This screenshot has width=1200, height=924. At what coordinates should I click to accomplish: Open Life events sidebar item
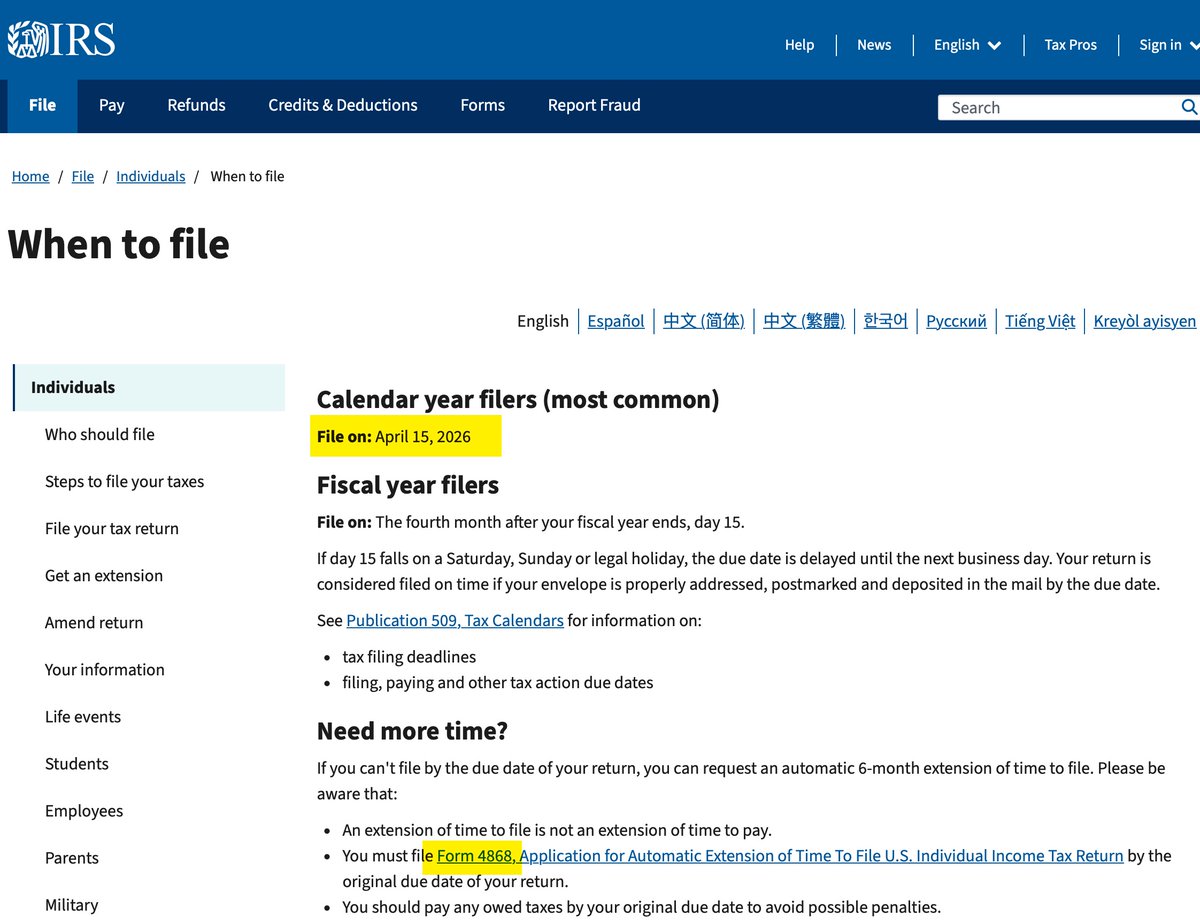click(x=83, y=716)
